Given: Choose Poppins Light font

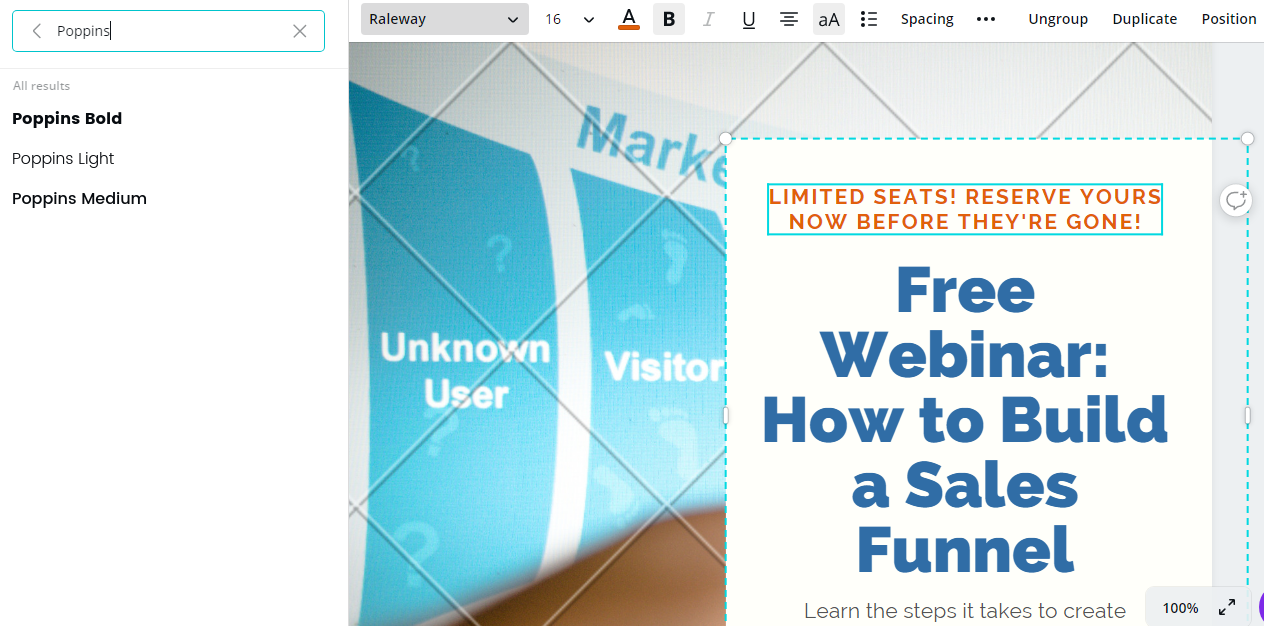Looking at the screenshot, I should [63, 158].
